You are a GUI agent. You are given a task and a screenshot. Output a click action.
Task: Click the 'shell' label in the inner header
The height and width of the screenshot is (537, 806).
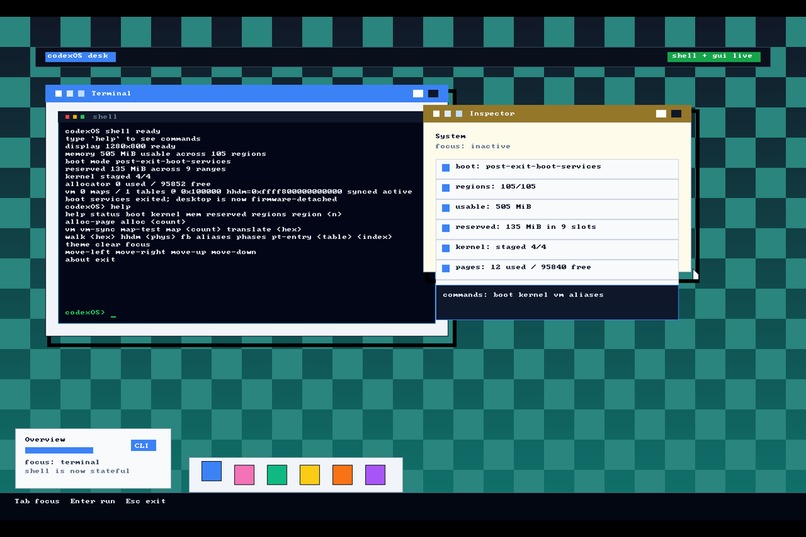click(x=105, y=117)
